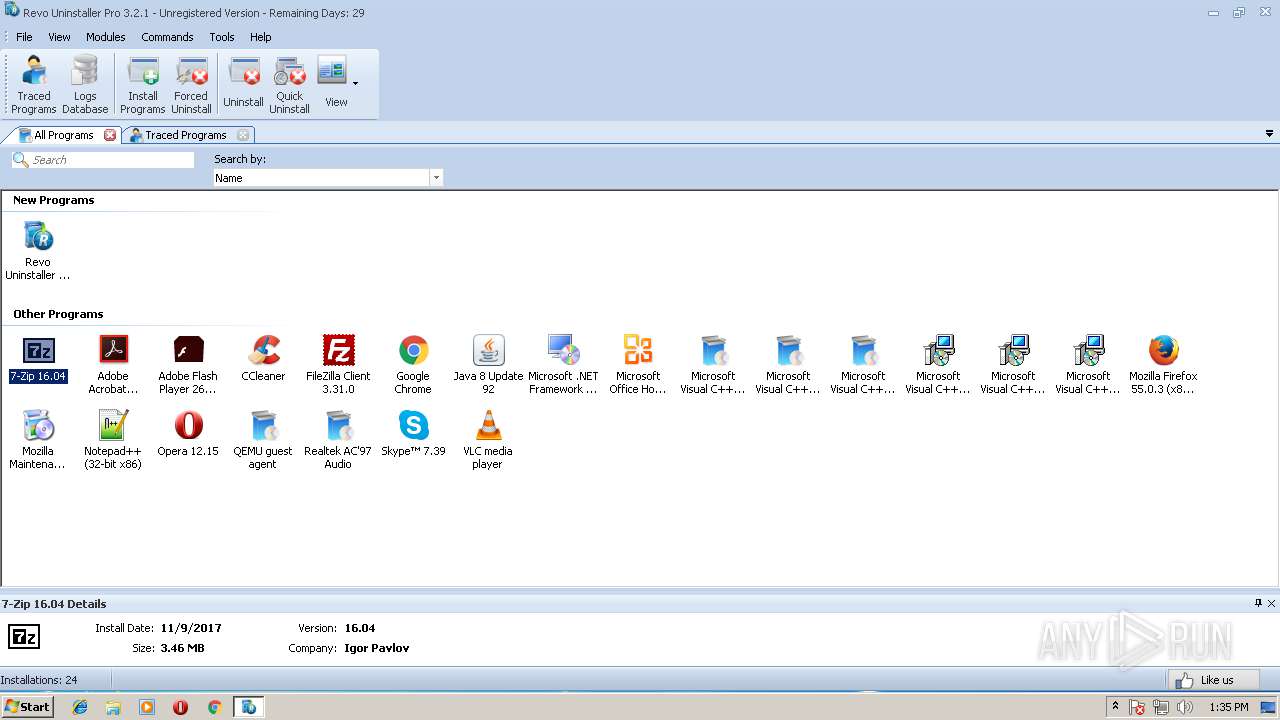Open the Traced Programs toolbar module
Screen dimensions: 1280x720
pos(34,86)
